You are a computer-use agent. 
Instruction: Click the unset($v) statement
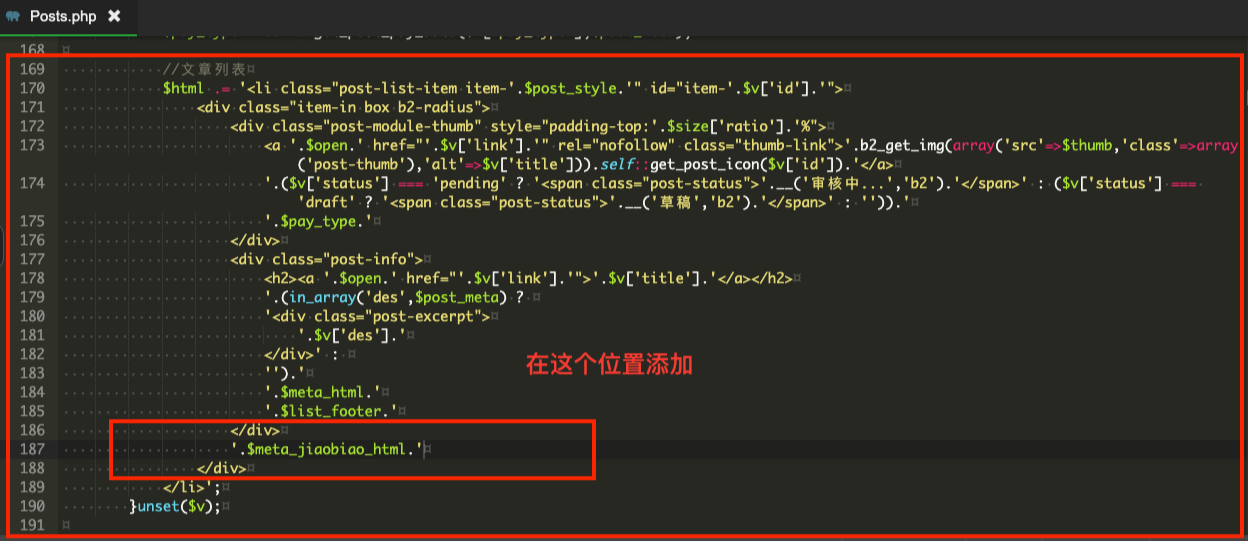[176, 506]
